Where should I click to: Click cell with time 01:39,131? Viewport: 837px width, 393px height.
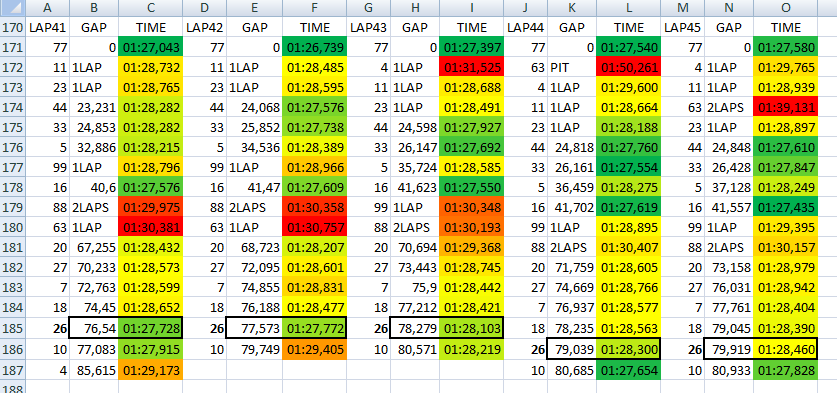pos(786,108)
